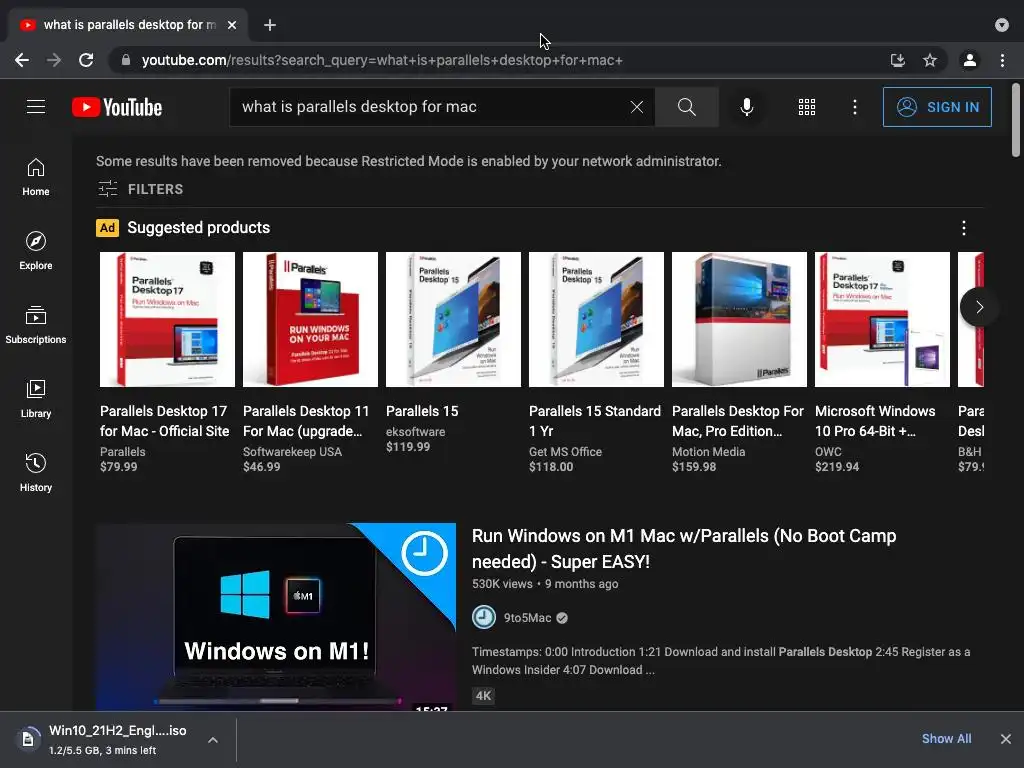Go to Home in the sidebar
This screenshot has width=1024, height=768.
(36, 177)
